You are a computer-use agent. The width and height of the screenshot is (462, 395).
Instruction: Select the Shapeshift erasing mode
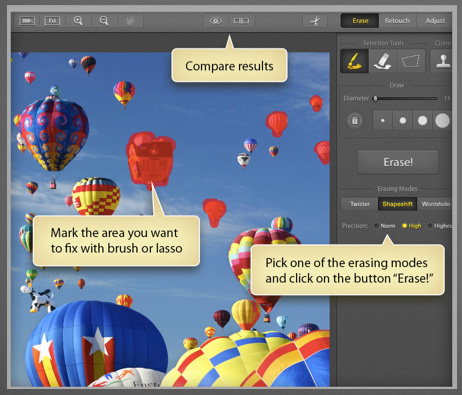397,204
